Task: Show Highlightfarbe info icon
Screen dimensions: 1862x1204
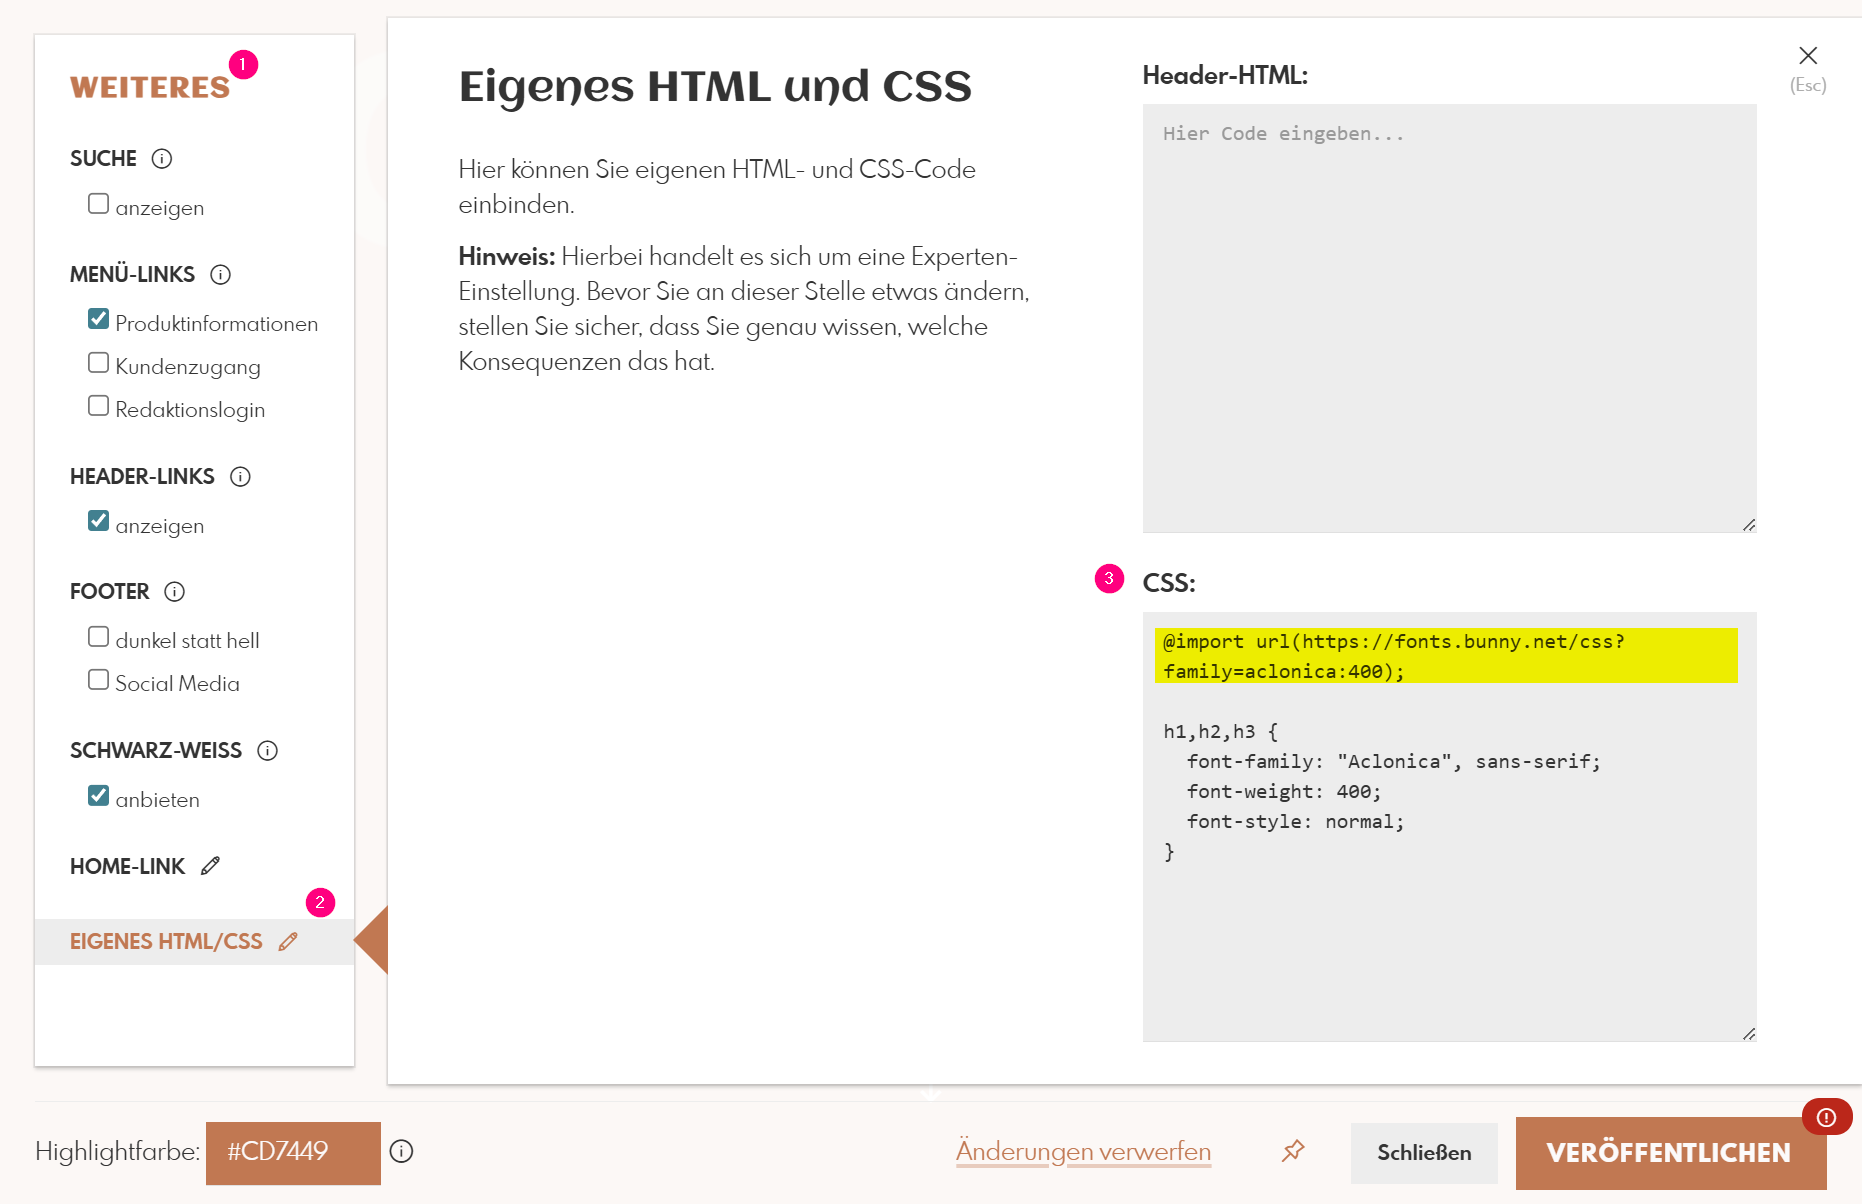Action: click(x=401, y=1152)
